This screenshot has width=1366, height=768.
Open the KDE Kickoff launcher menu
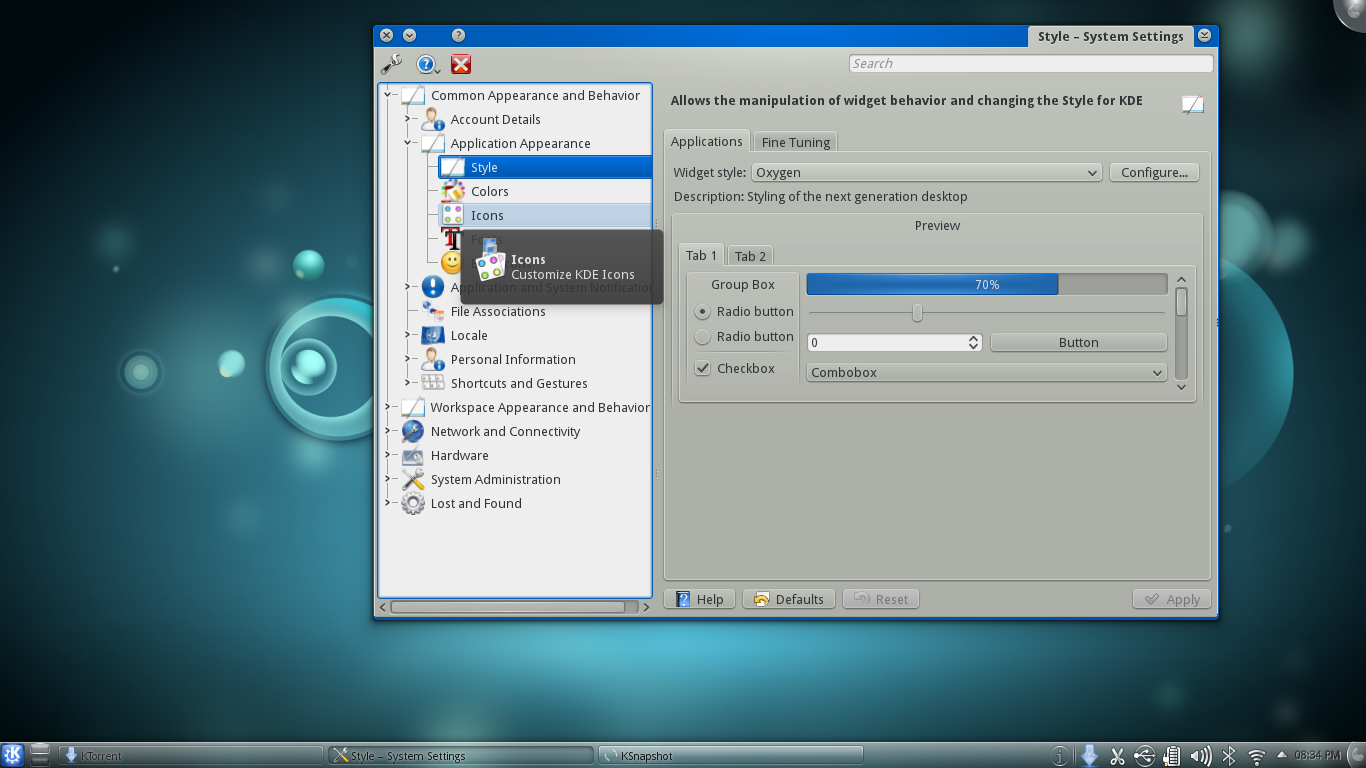12,755
